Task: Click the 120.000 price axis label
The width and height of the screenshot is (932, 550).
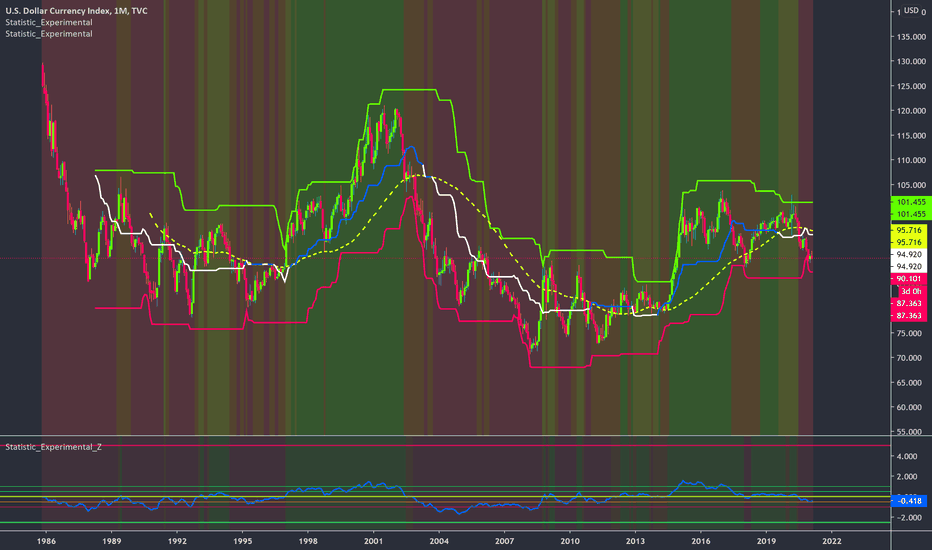Action: pos(911,111)
